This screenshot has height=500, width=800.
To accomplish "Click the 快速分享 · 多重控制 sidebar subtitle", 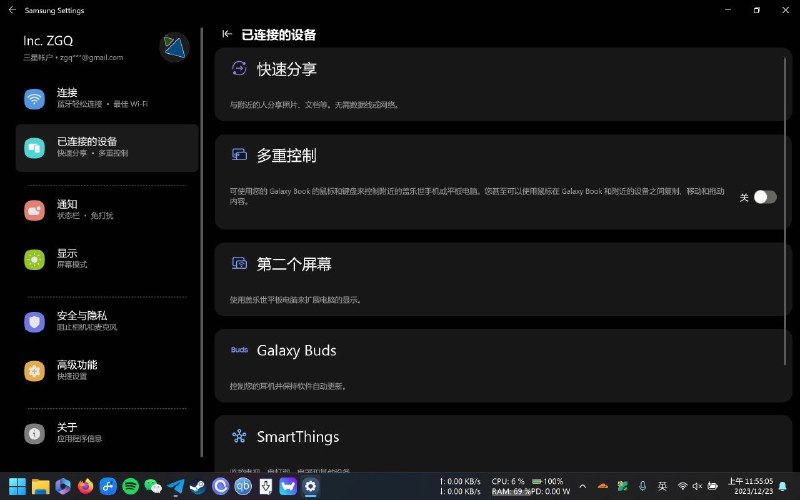I will [92, 153].
